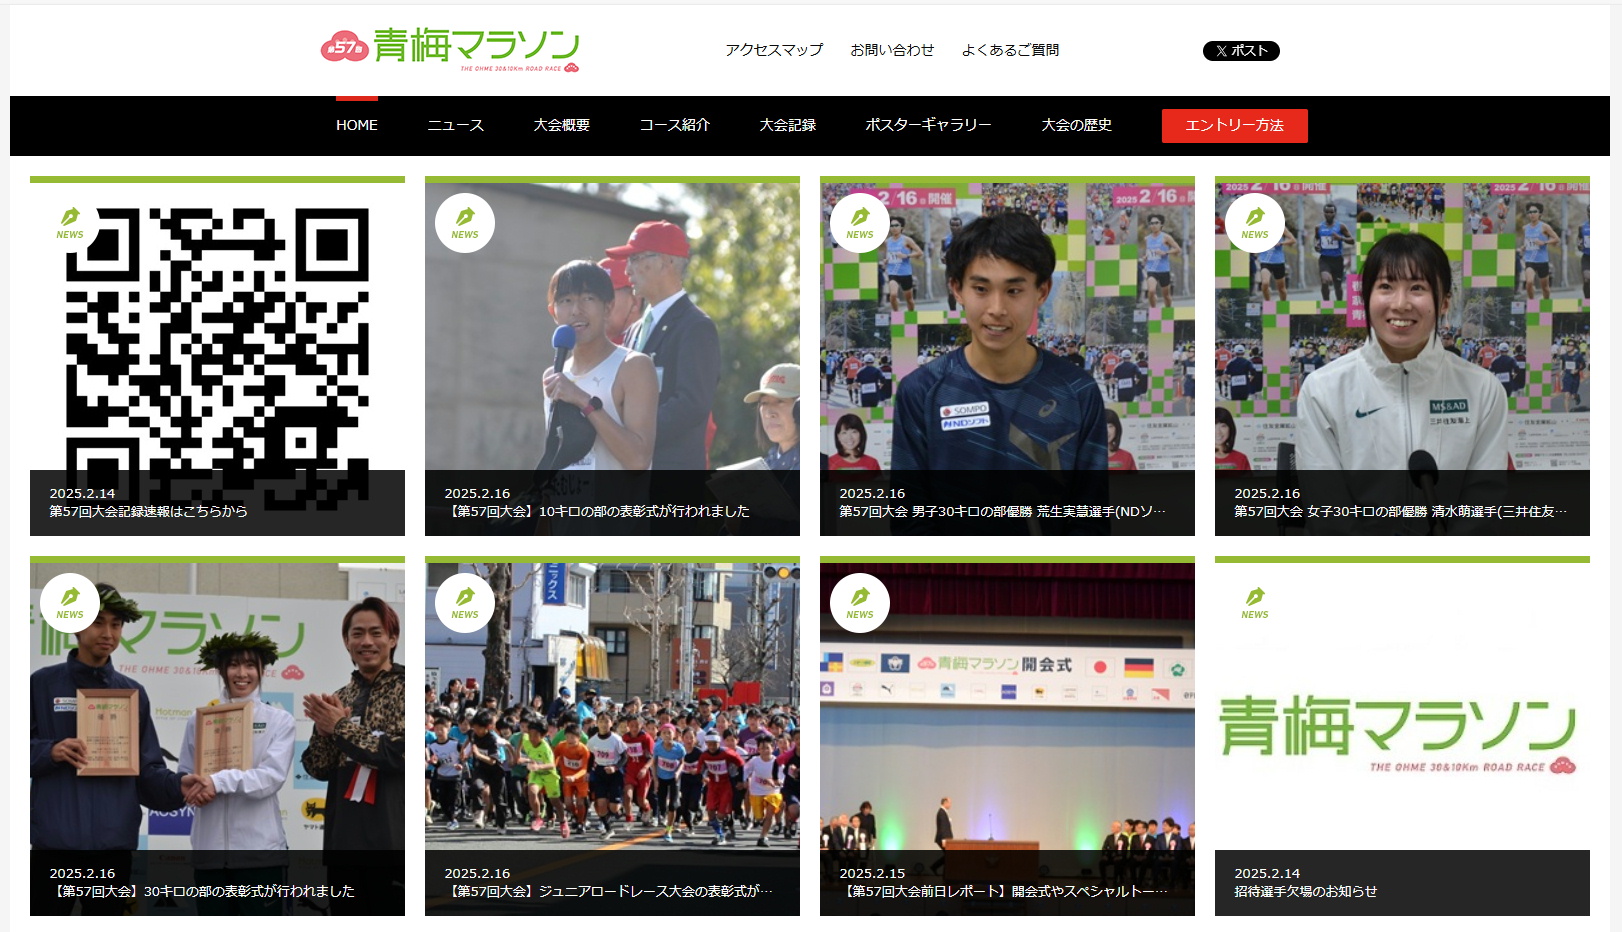Click NEWS badge on 招待選手欠場のお知らせ card

click(1255, 603)
